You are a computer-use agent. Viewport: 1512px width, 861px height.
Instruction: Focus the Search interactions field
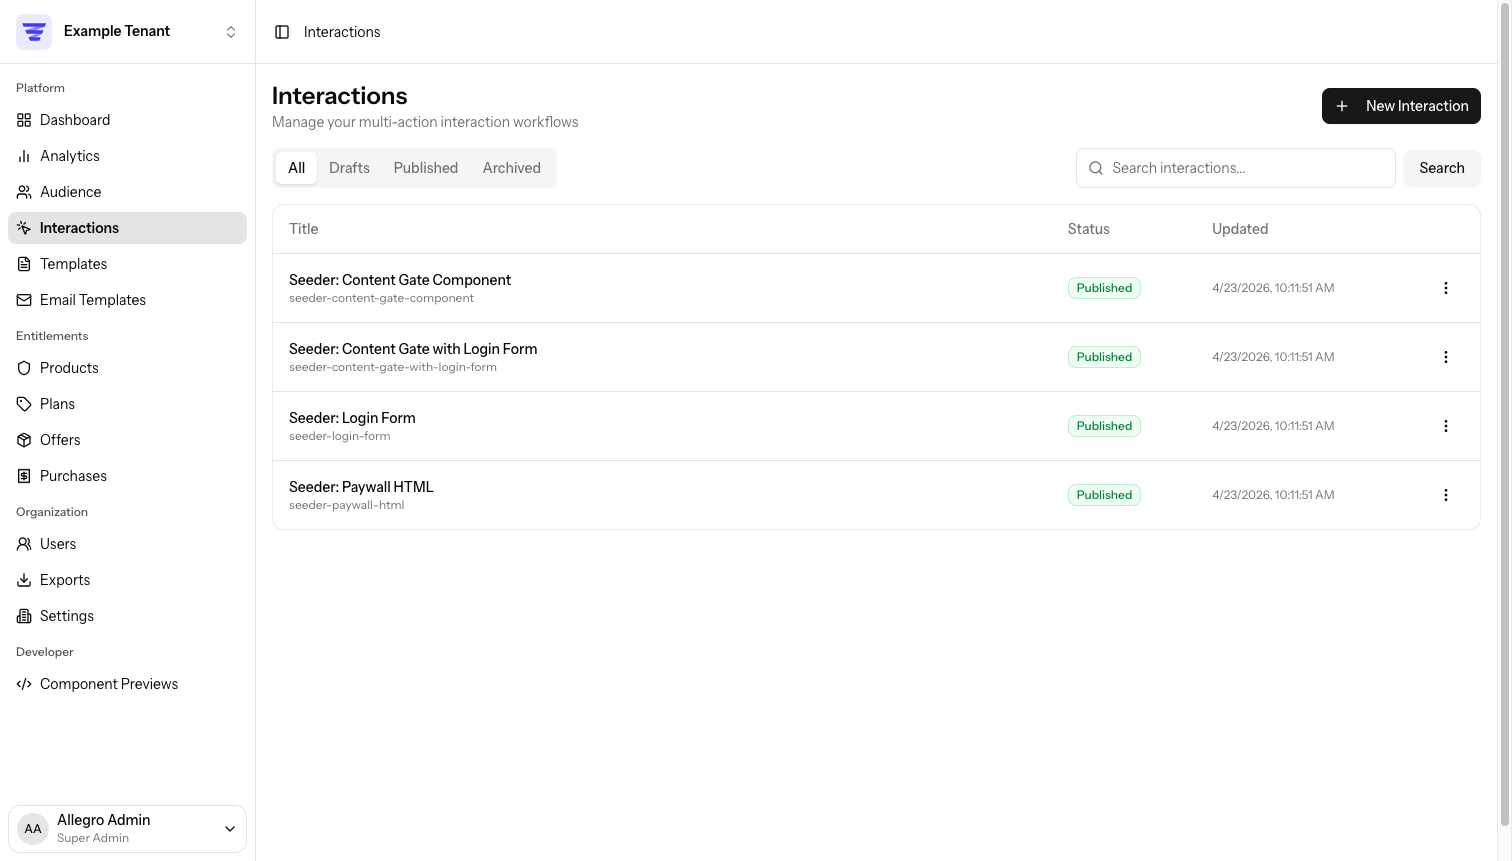tap(1236, 168)
